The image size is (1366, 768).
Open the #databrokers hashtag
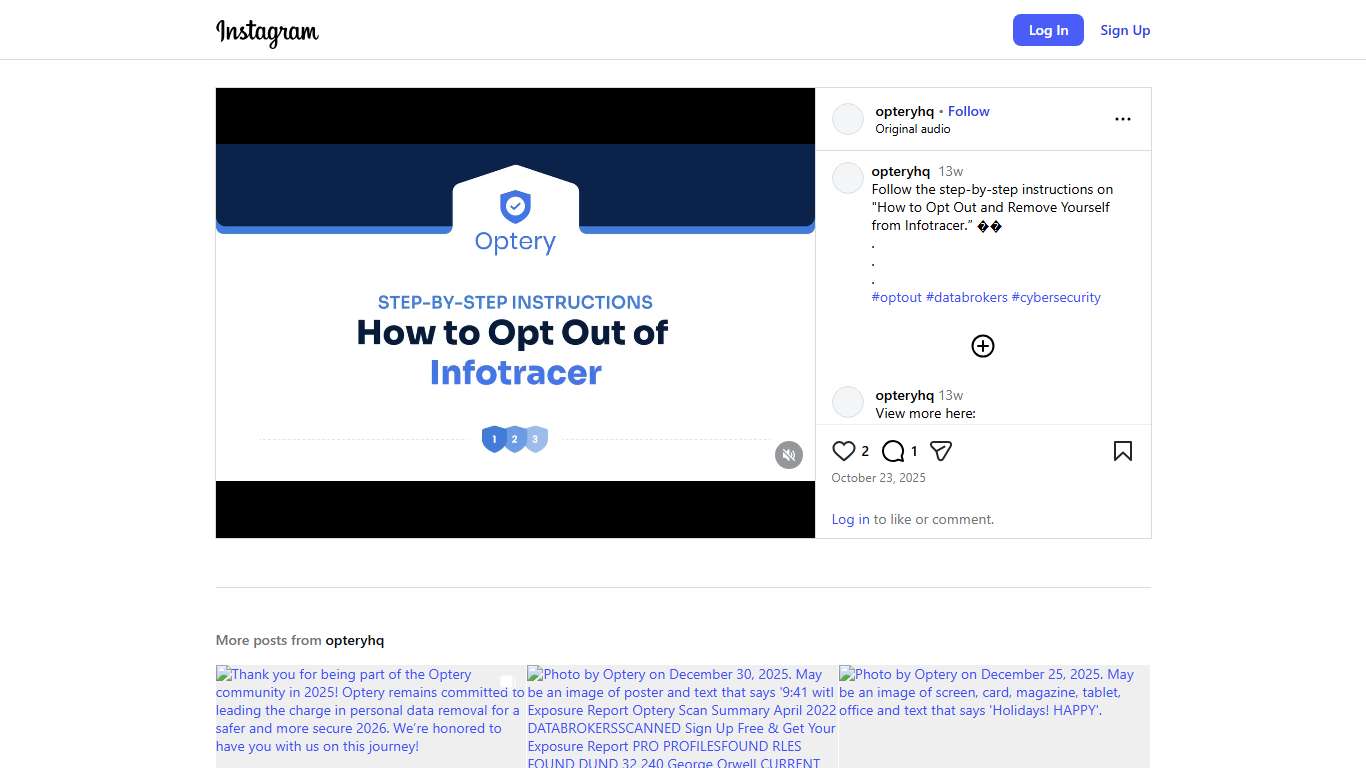(966, 297)
